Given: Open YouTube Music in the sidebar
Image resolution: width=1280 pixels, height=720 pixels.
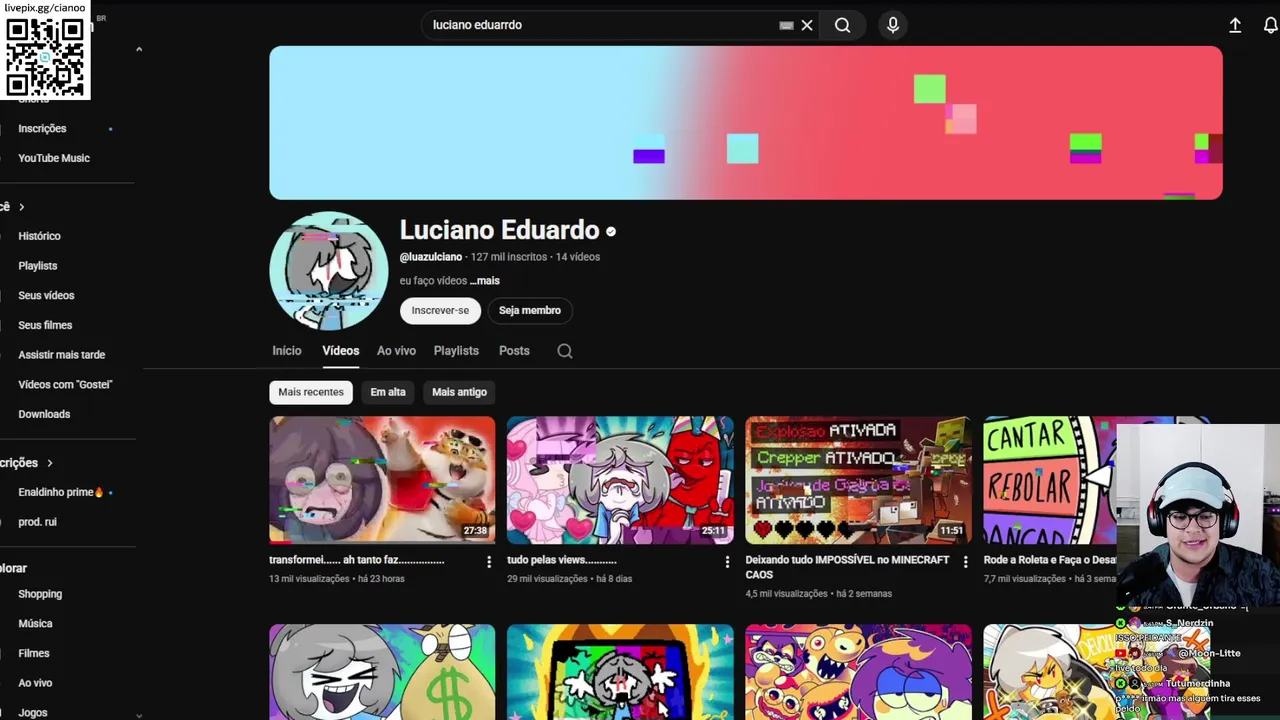Looking at the screenshot, I should [x=54, y=158].
